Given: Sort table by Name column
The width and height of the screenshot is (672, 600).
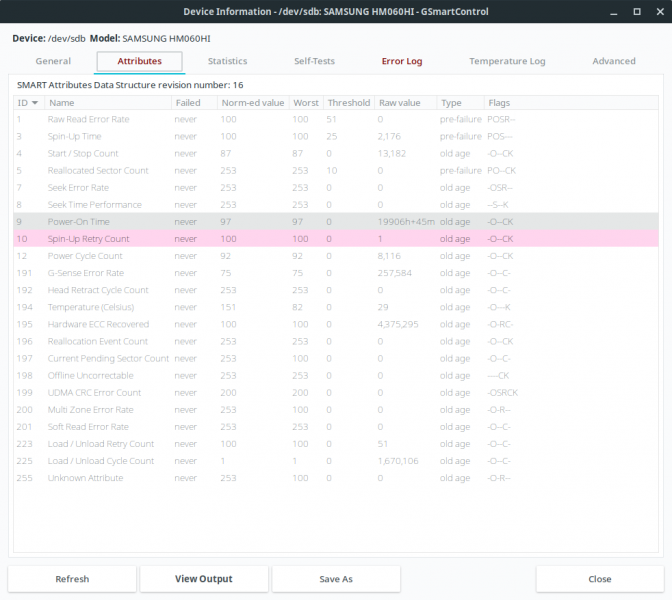Looking at the screenshot, I should [108, 103].
